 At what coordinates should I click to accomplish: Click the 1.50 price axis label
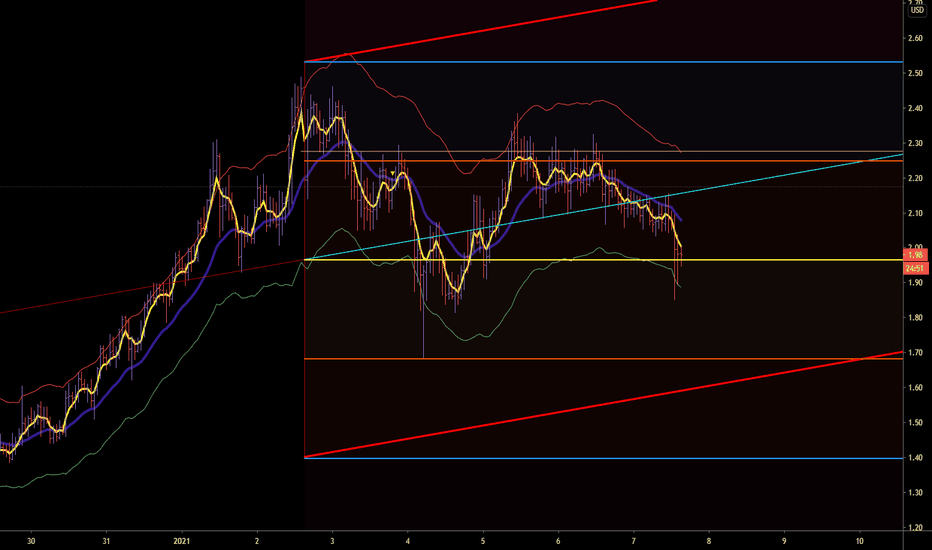[x=915, y=423]
